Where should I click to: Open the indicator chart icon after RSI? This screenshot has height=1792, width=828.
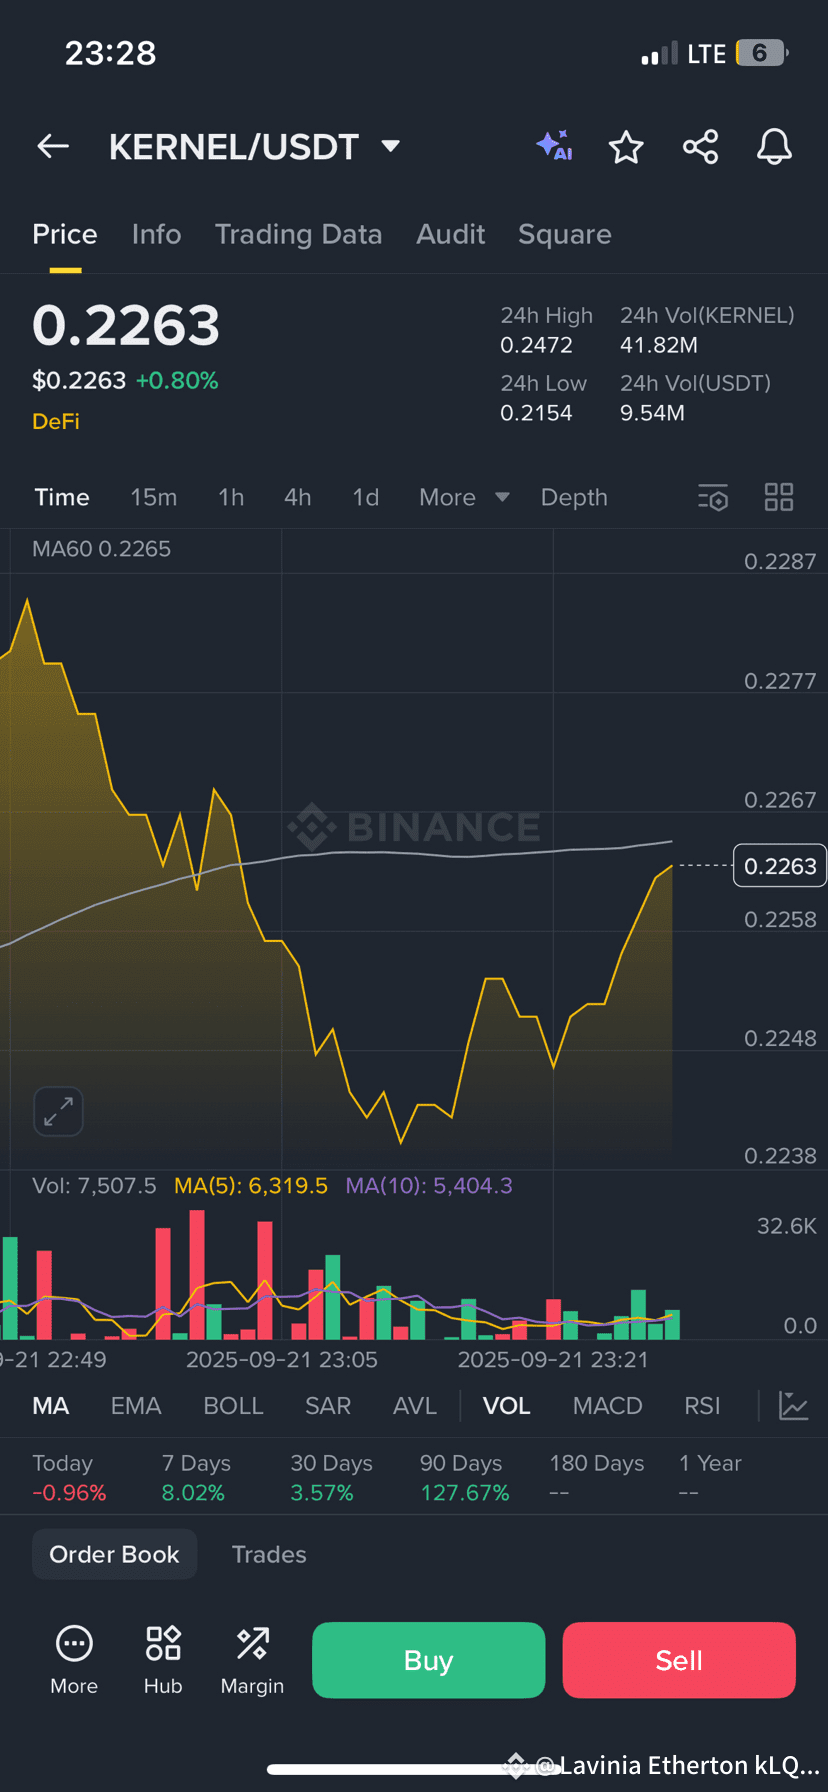[x=793, y=1406]
